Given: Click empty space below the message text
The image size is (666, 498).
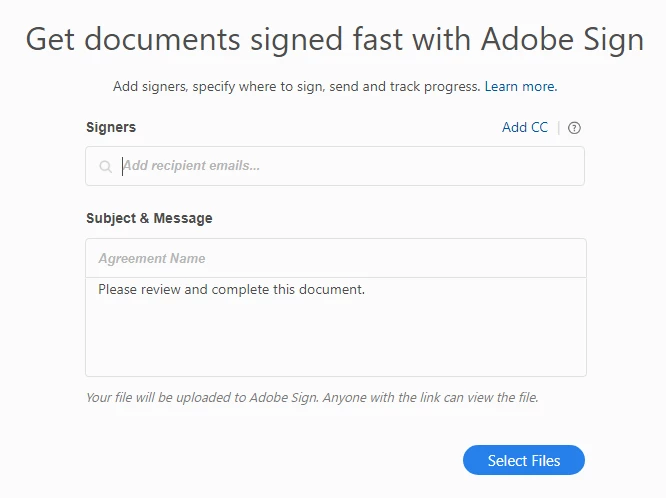Looking at the screenshot, I should click(x=335, y=340).
